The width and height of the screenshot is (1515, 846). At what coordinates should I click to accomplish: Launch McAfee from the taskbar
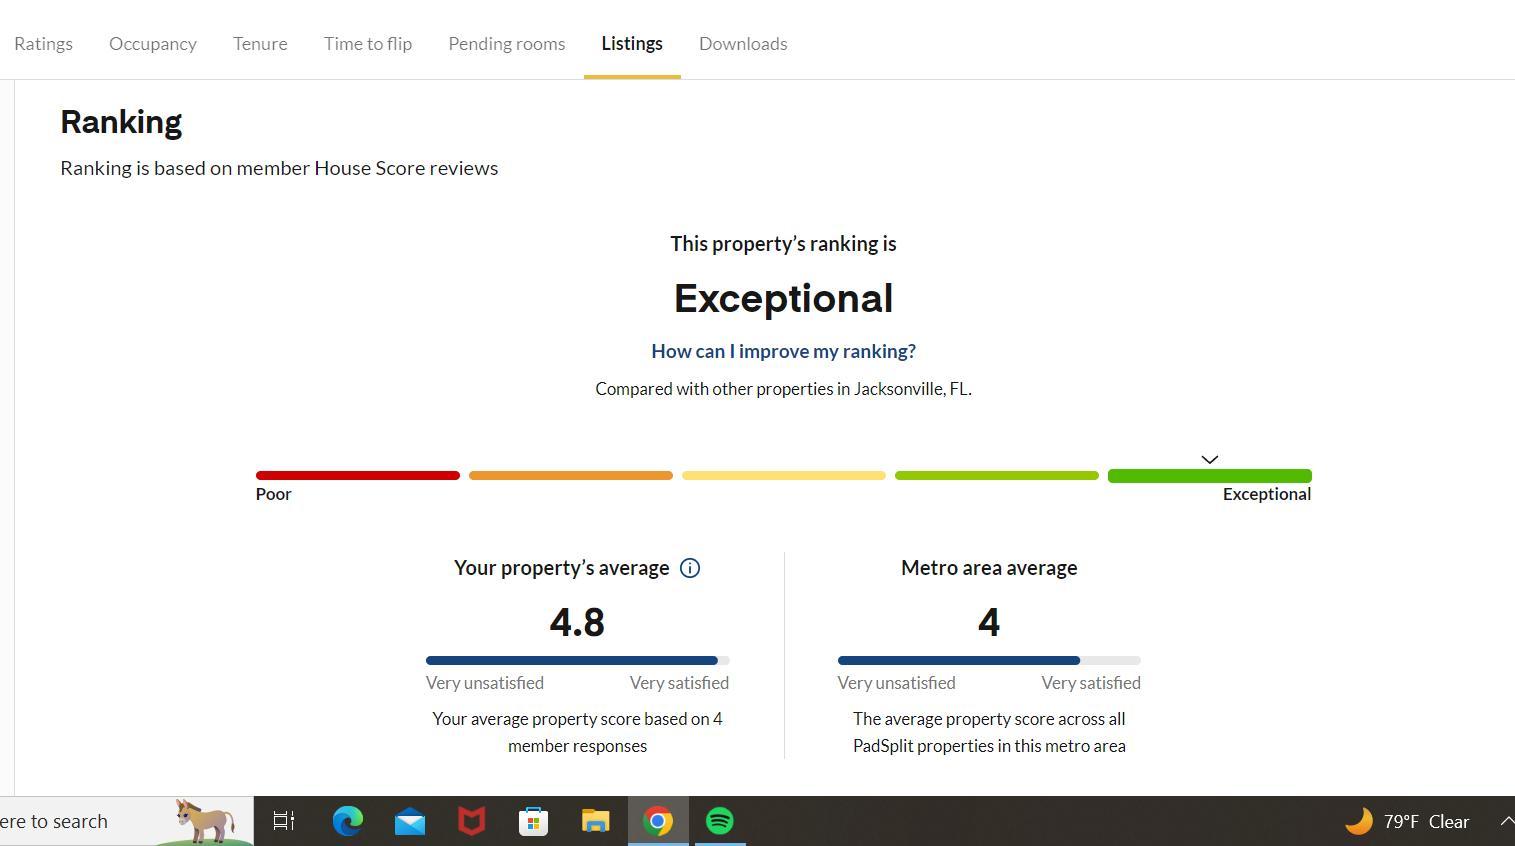click(472, 821)
